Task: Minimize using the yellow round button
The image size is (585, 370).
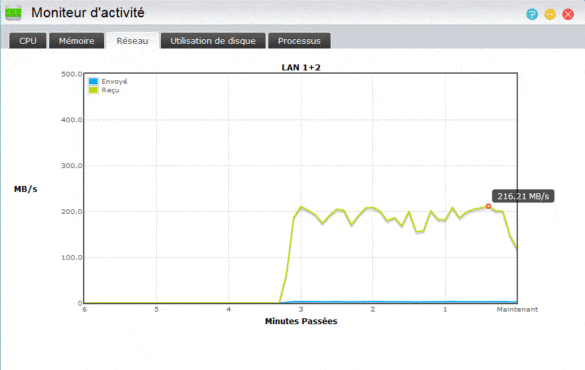Action: click(x=550, y=15)
